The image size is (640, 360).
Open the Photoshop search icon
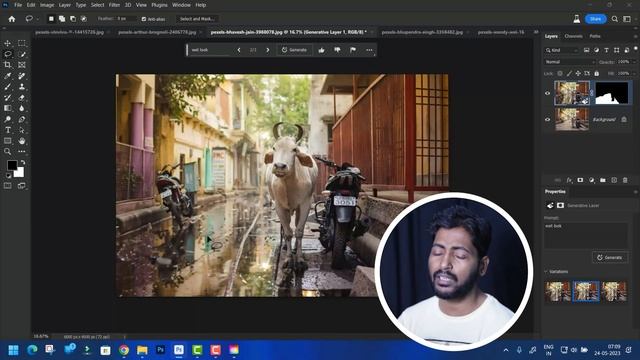[x=614, y=19]
